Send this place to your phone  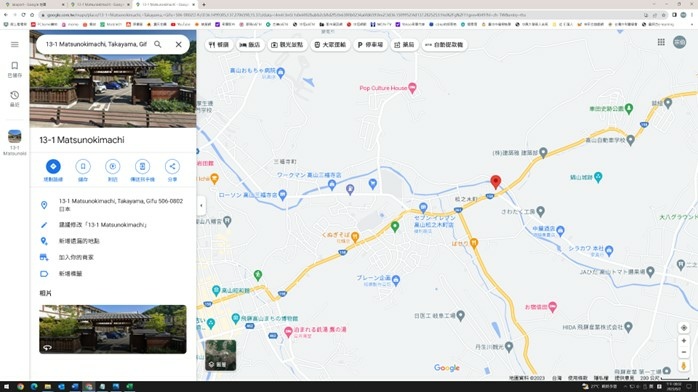click(142, 166)
